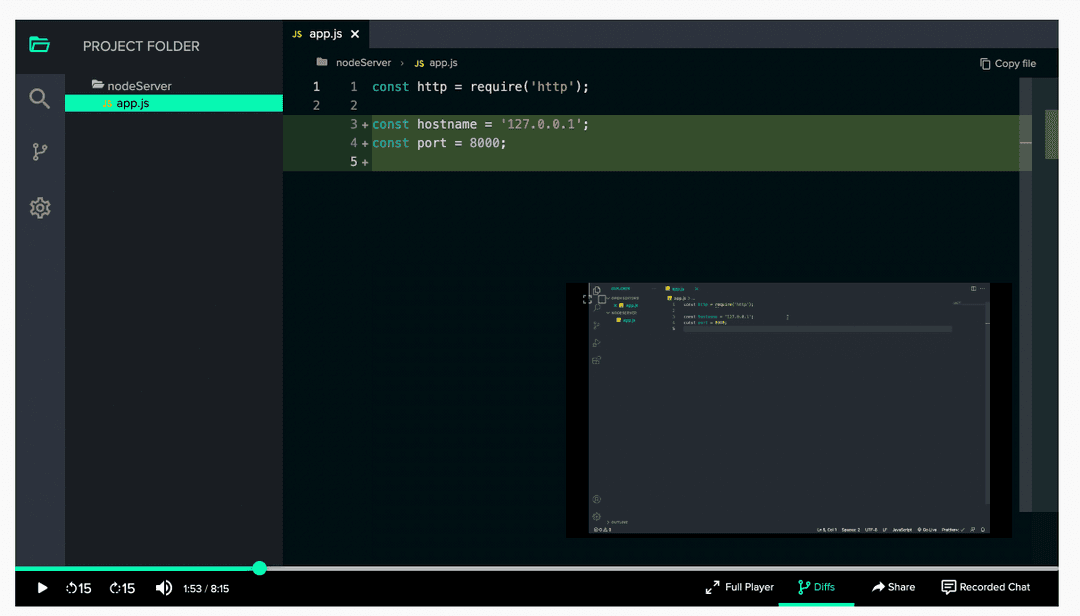
Task: Toggle the Diffs view
Action: pyautogui.click(x=816, y=587)
